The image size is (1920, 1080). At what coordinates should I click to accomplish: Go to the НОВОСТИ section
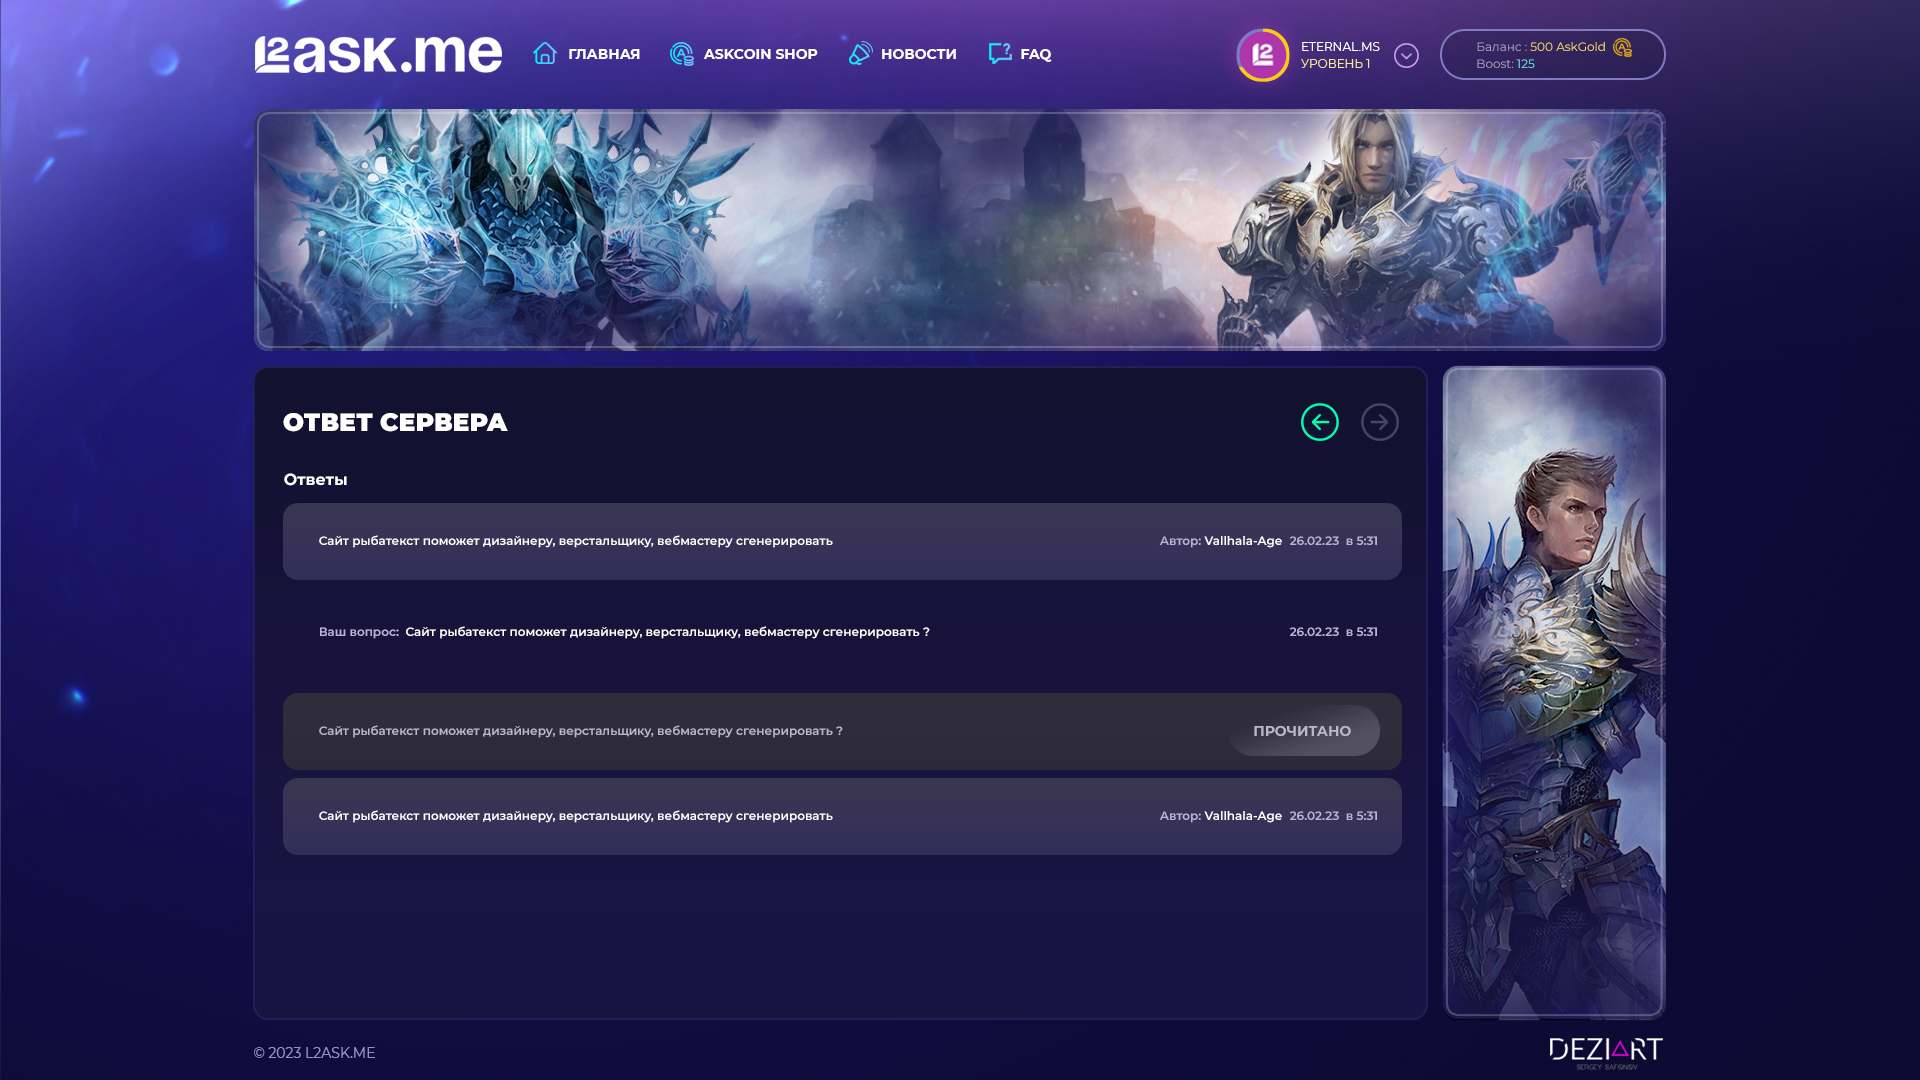tap(918, 54)
